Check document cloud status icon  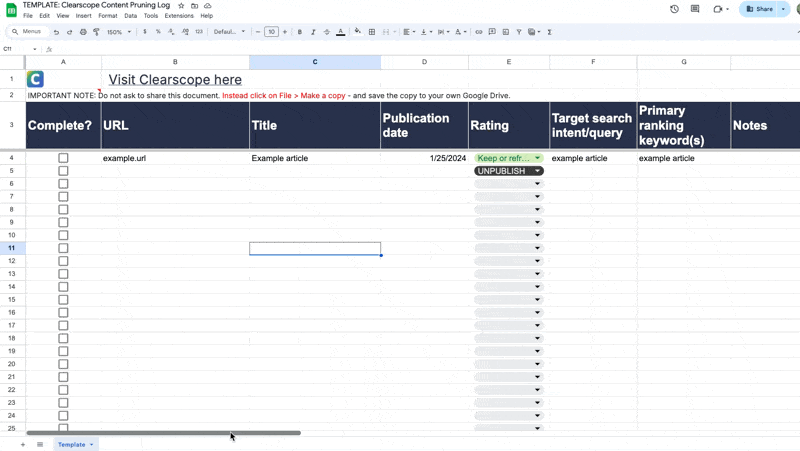(x=208, y=6)
